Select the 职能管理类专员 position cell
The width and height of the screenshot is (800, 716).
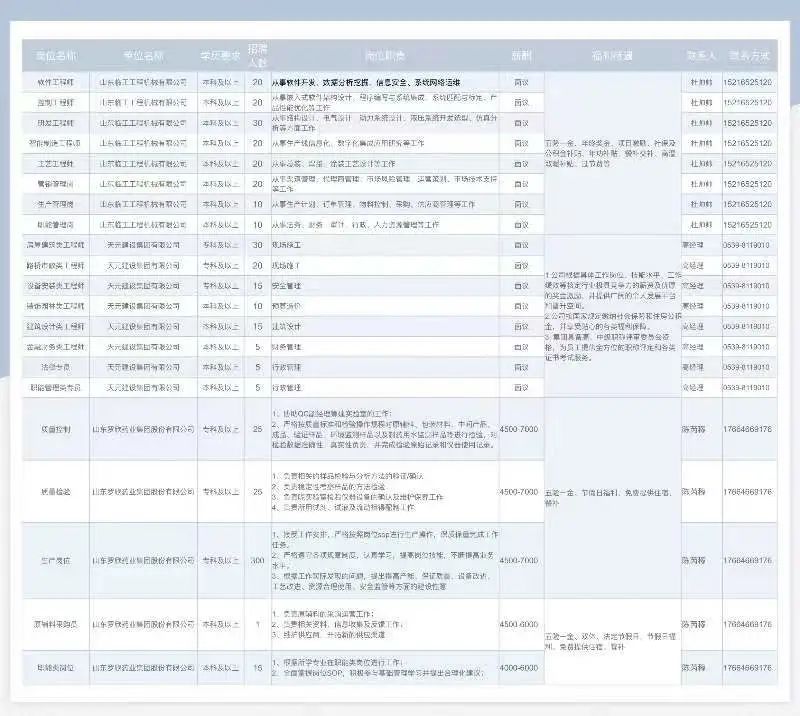(x=56, y=387)
